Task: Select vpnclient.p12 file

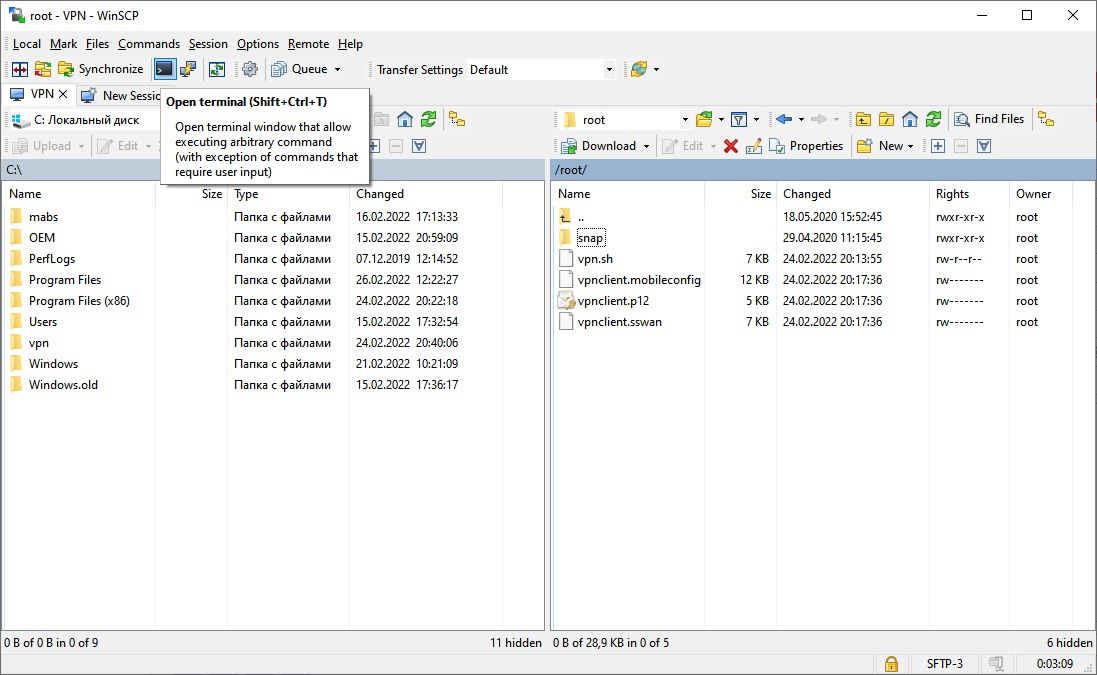Action: pyautogui.click(x=613, y=301)
